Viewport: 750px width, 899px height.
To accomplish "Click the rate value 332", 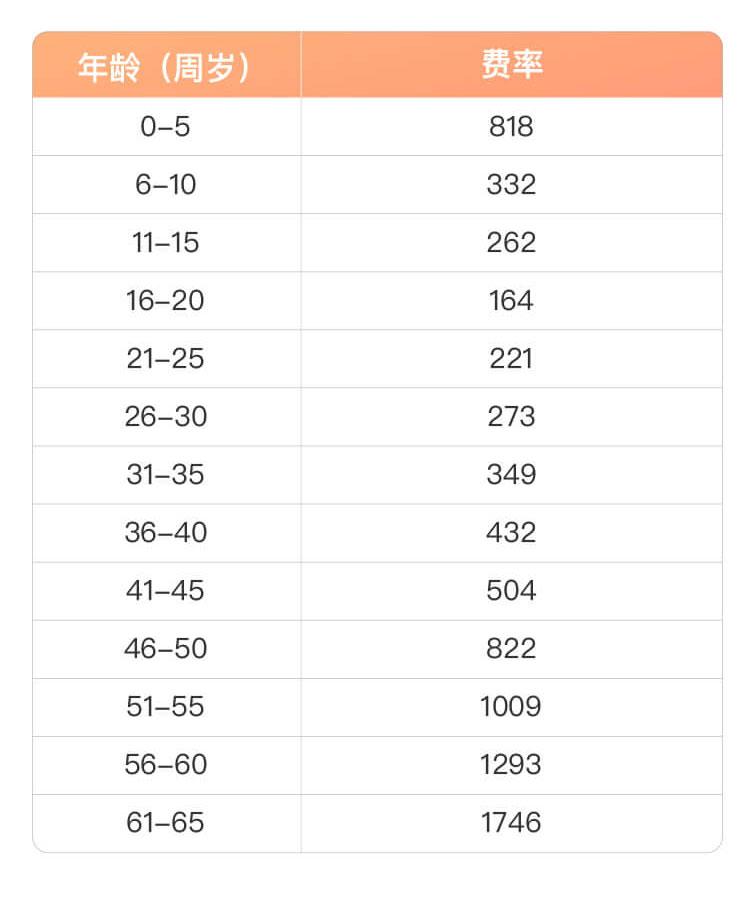I will pyautogui.click(x=511, y=185).
